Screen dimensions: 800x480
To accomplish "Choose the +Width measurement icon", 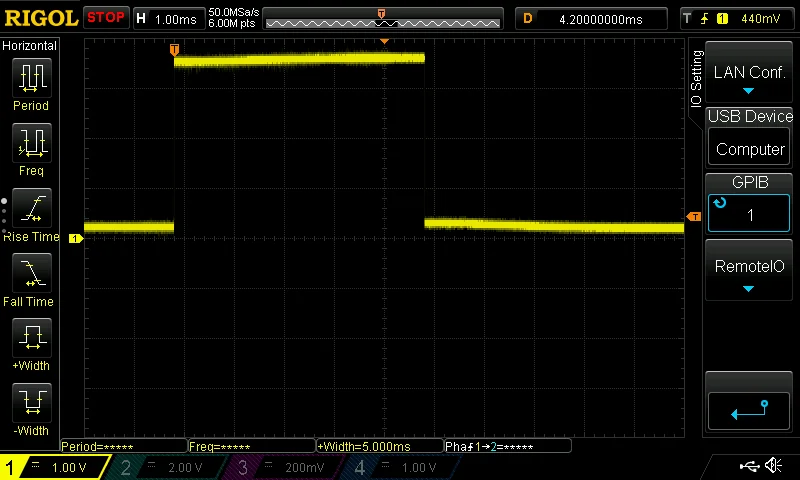I will (x=31, y=338).
